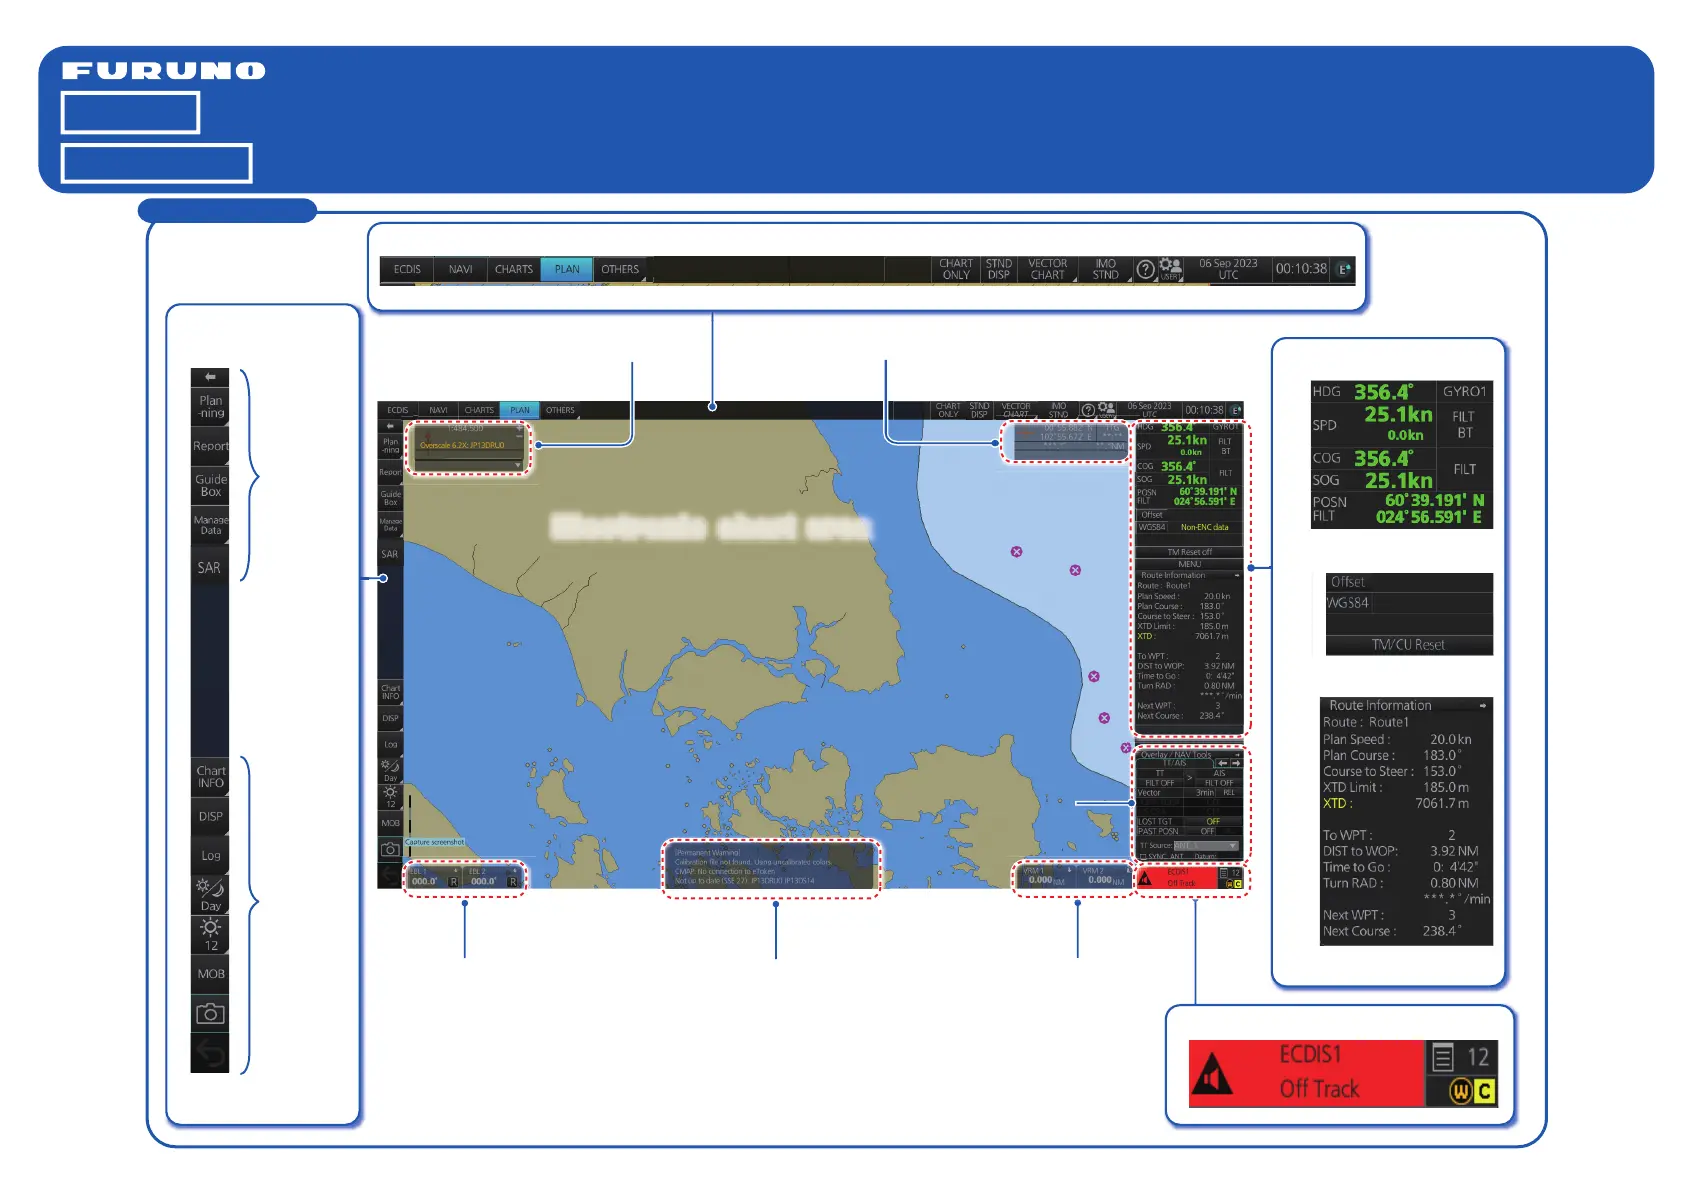Toggle the Offset button in enlarged sensor box
1684x1190 pixels.
(x=1347, y=582)
